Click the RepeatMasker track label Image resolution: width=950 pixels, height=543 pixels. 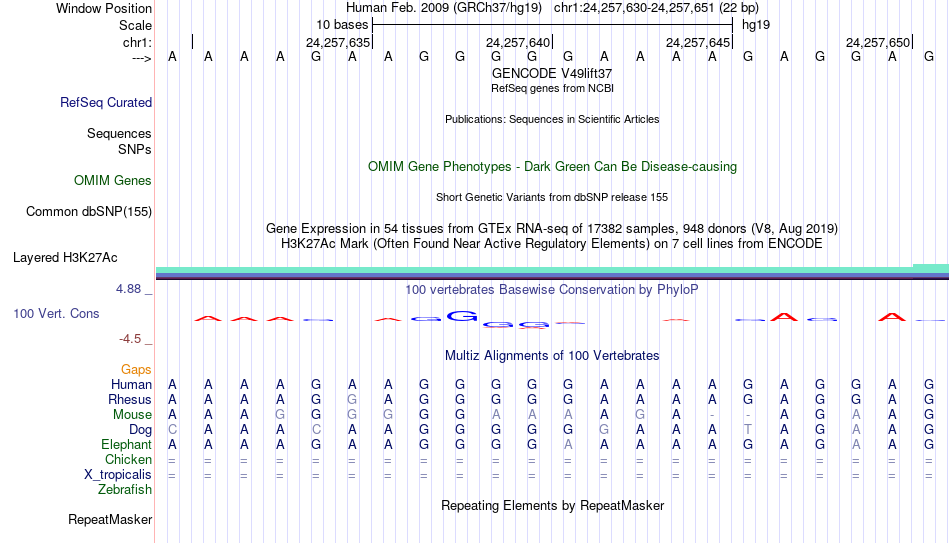(x=110, y=519)
